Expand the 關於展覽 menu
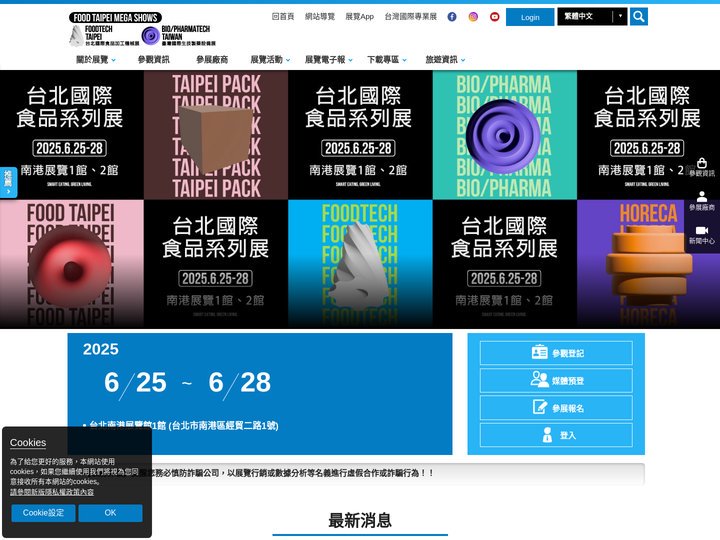Image resolution: width=720 pixels, height=540 pixels. click(96, 60)
